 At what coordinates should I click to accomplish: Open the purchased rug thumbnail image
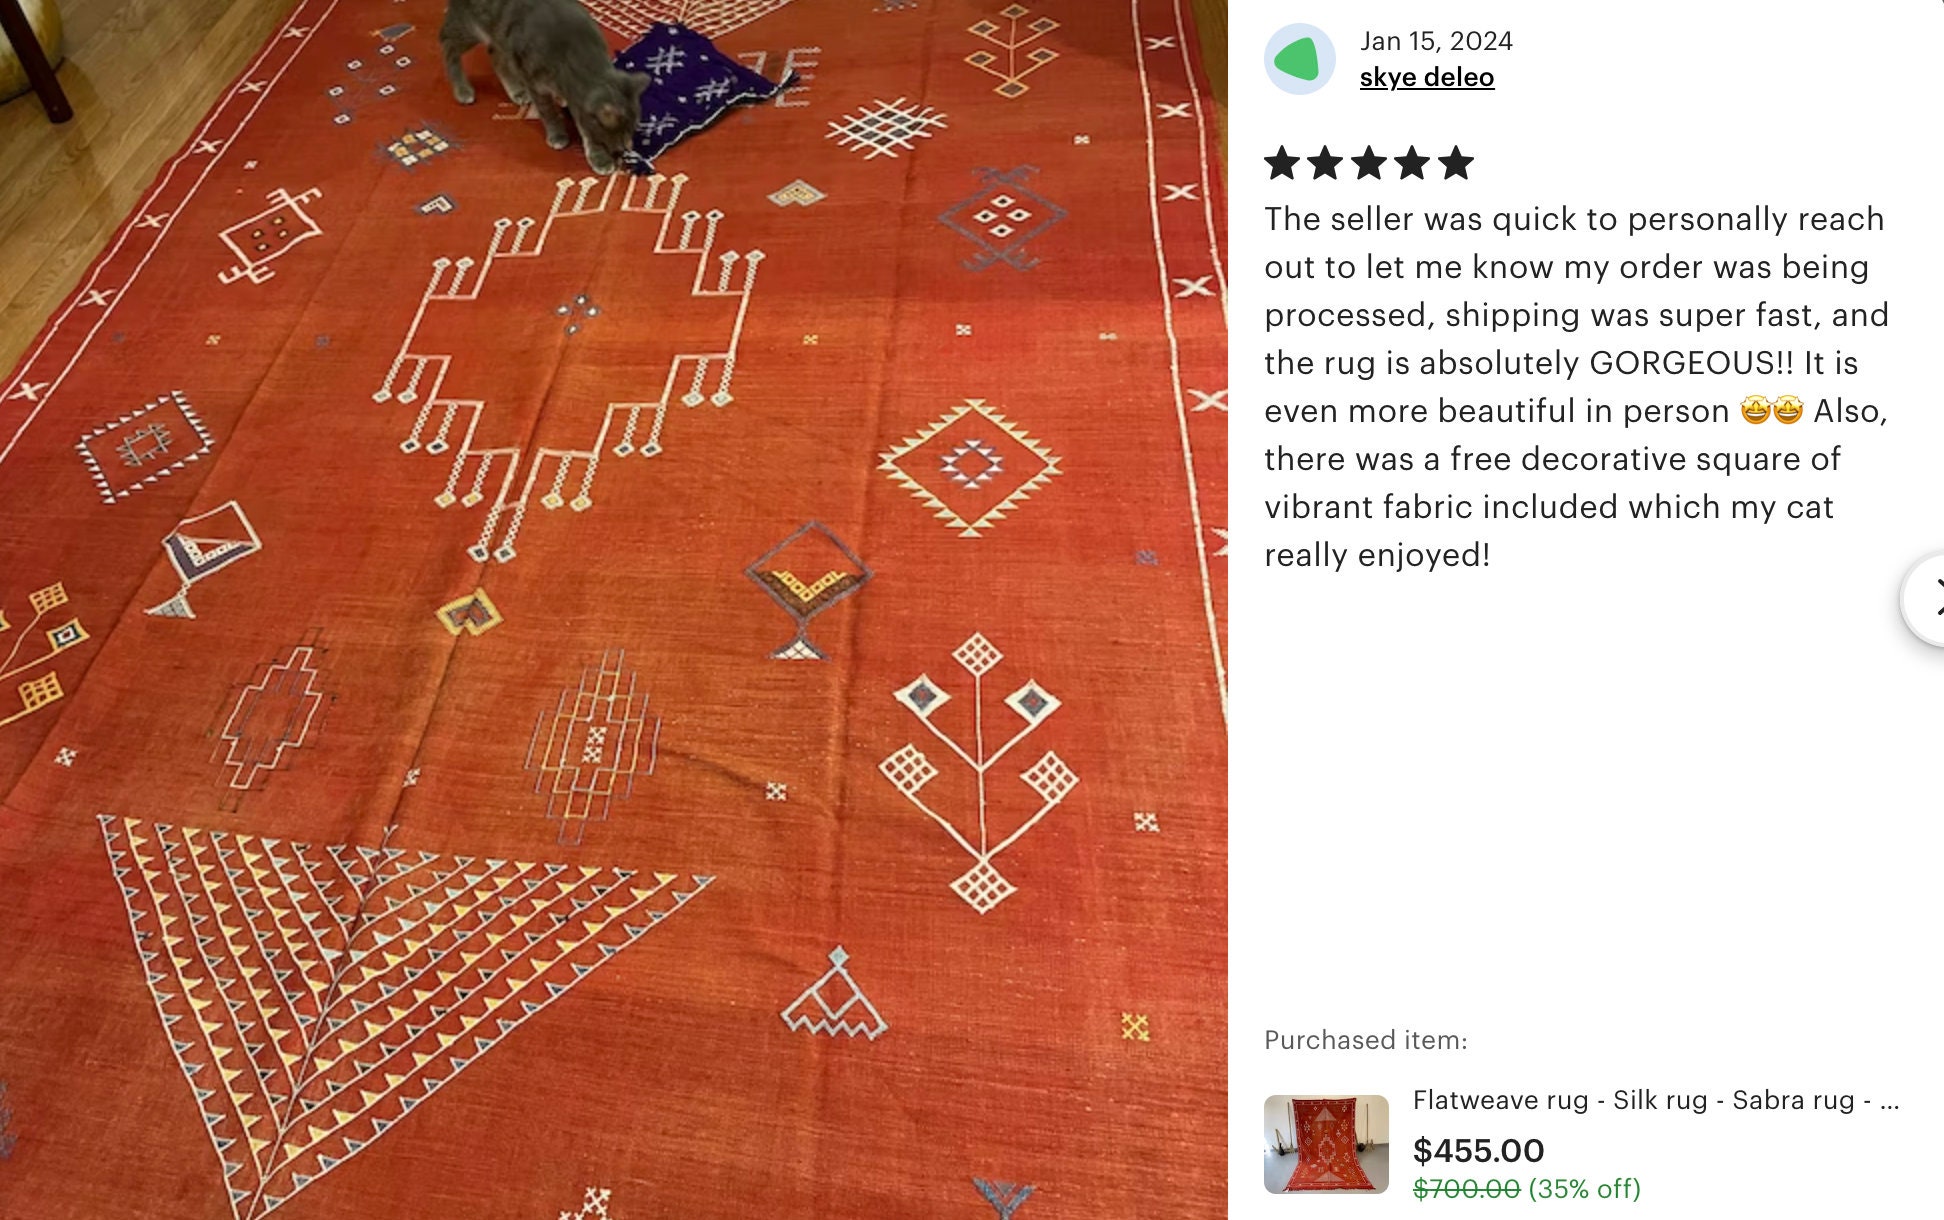(x=1326, y=1144)
